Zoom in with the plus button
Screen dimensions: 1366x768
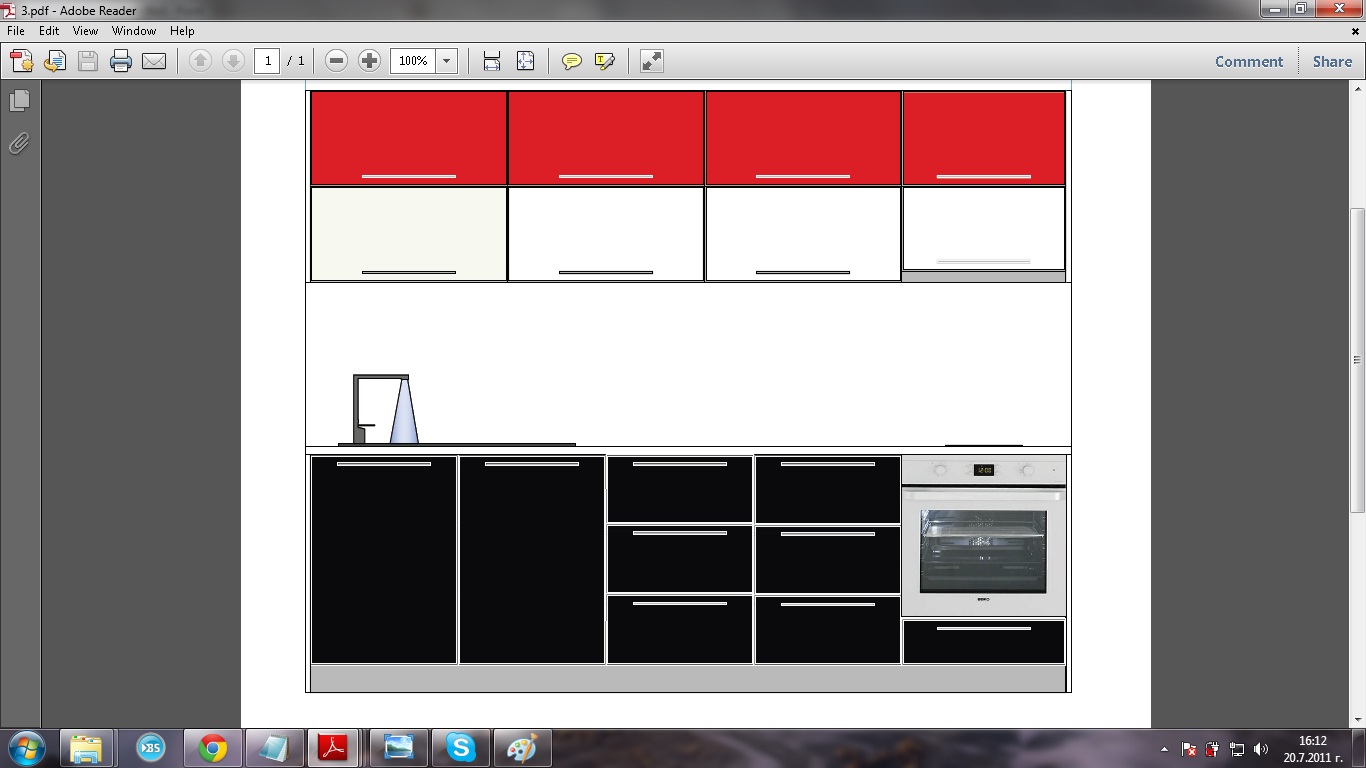pos(370,61)
